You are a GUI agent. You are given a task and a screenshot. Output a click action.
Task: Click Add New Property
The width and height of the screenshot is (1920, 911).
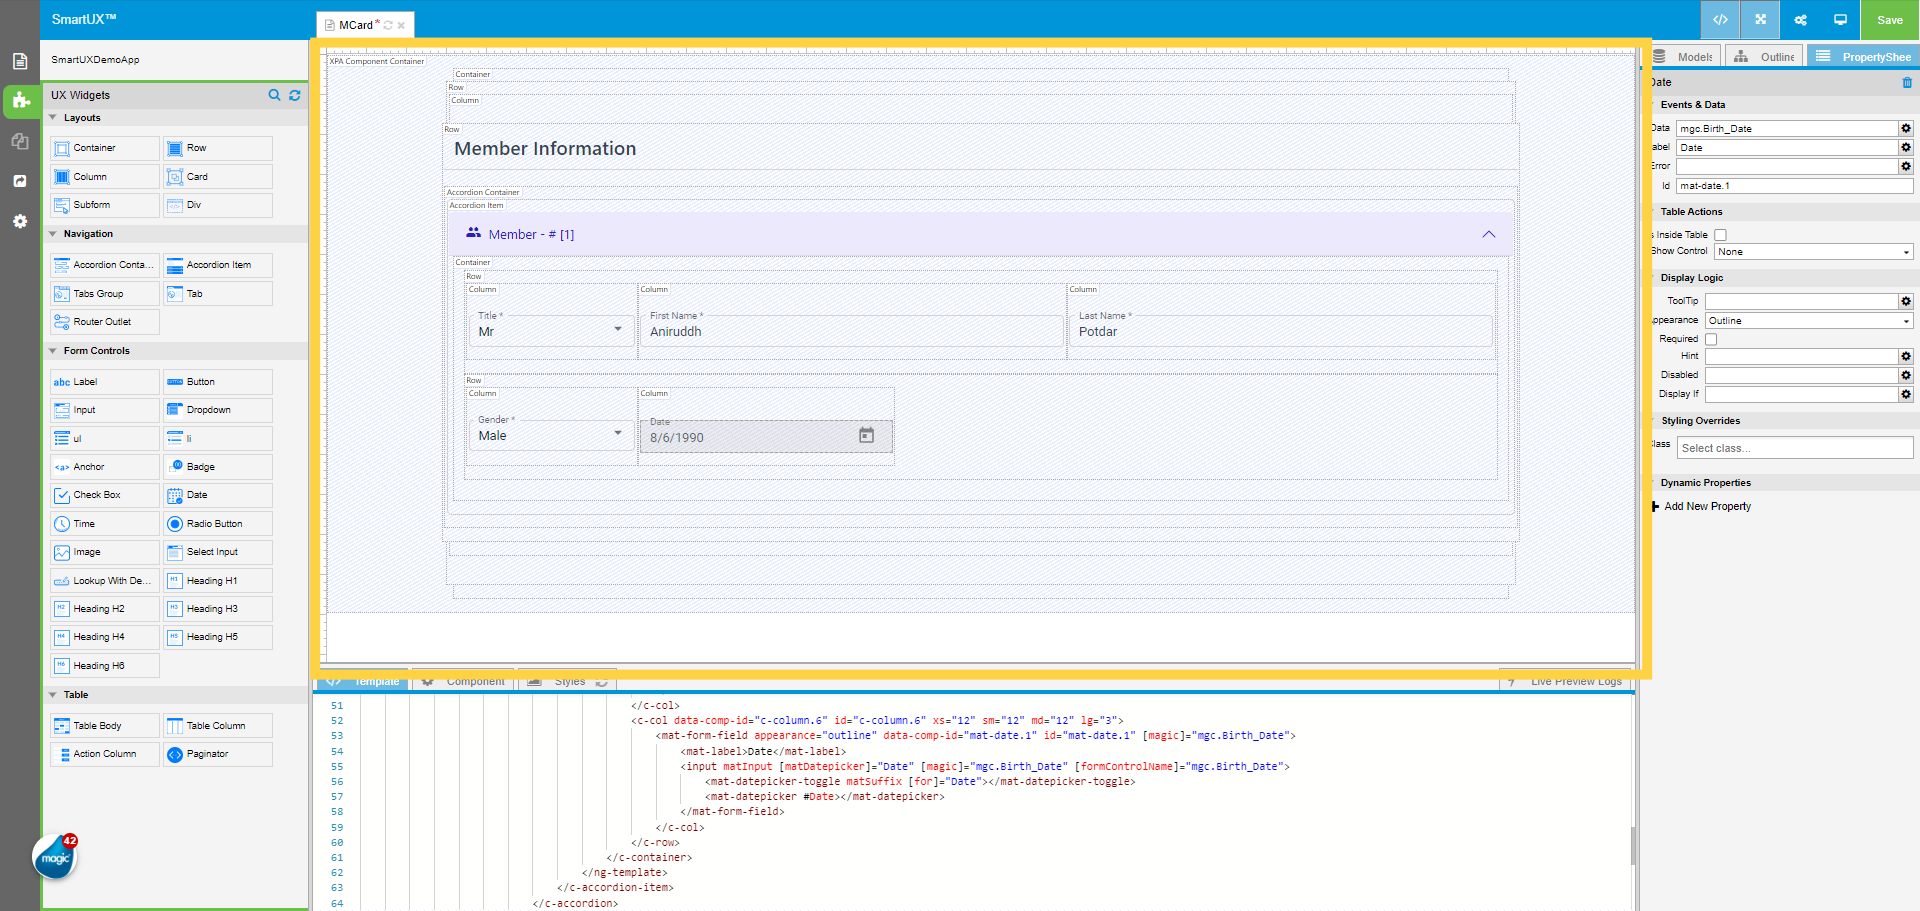1707,507
